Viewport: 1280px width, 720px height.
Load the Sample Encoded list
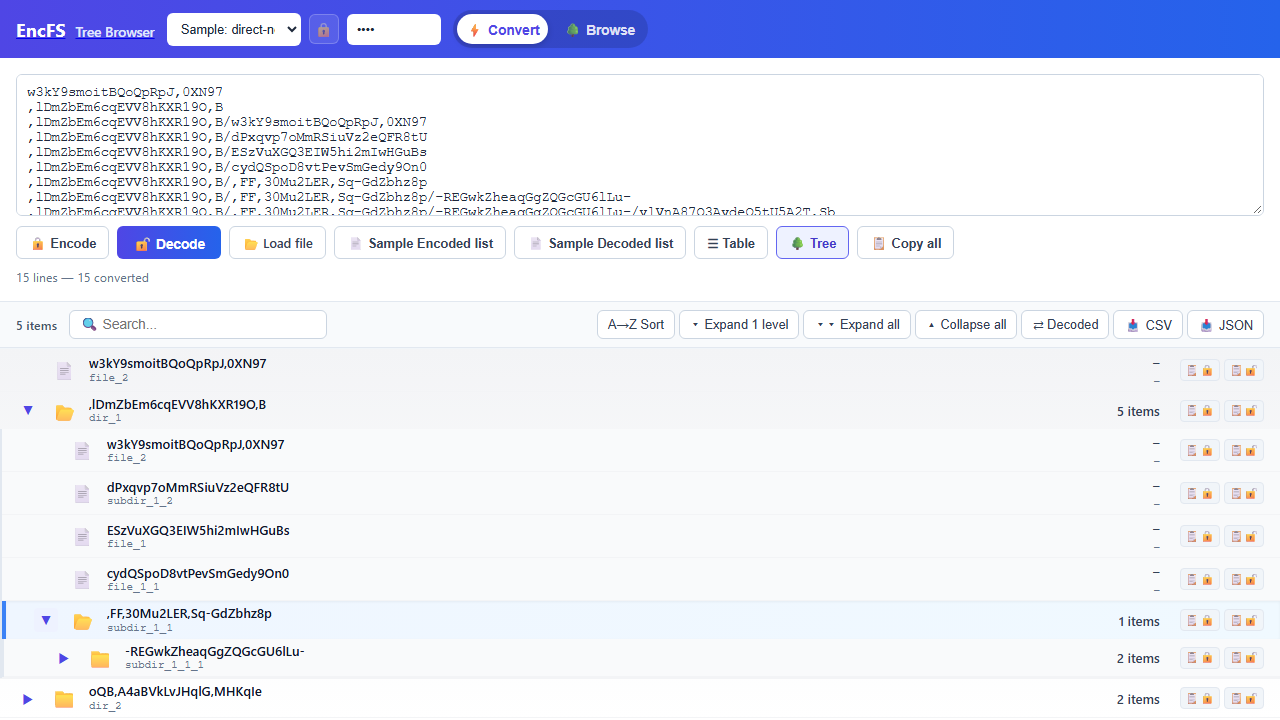tap(420, 243)
